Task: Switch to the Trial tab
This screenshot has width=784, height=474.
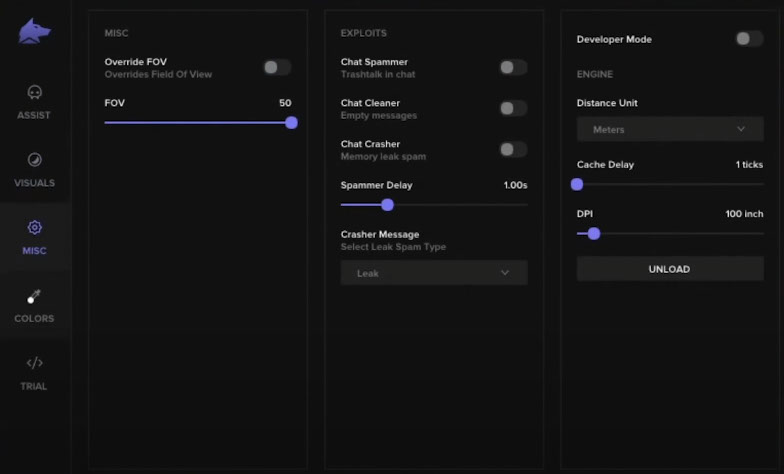Action: 34,371
